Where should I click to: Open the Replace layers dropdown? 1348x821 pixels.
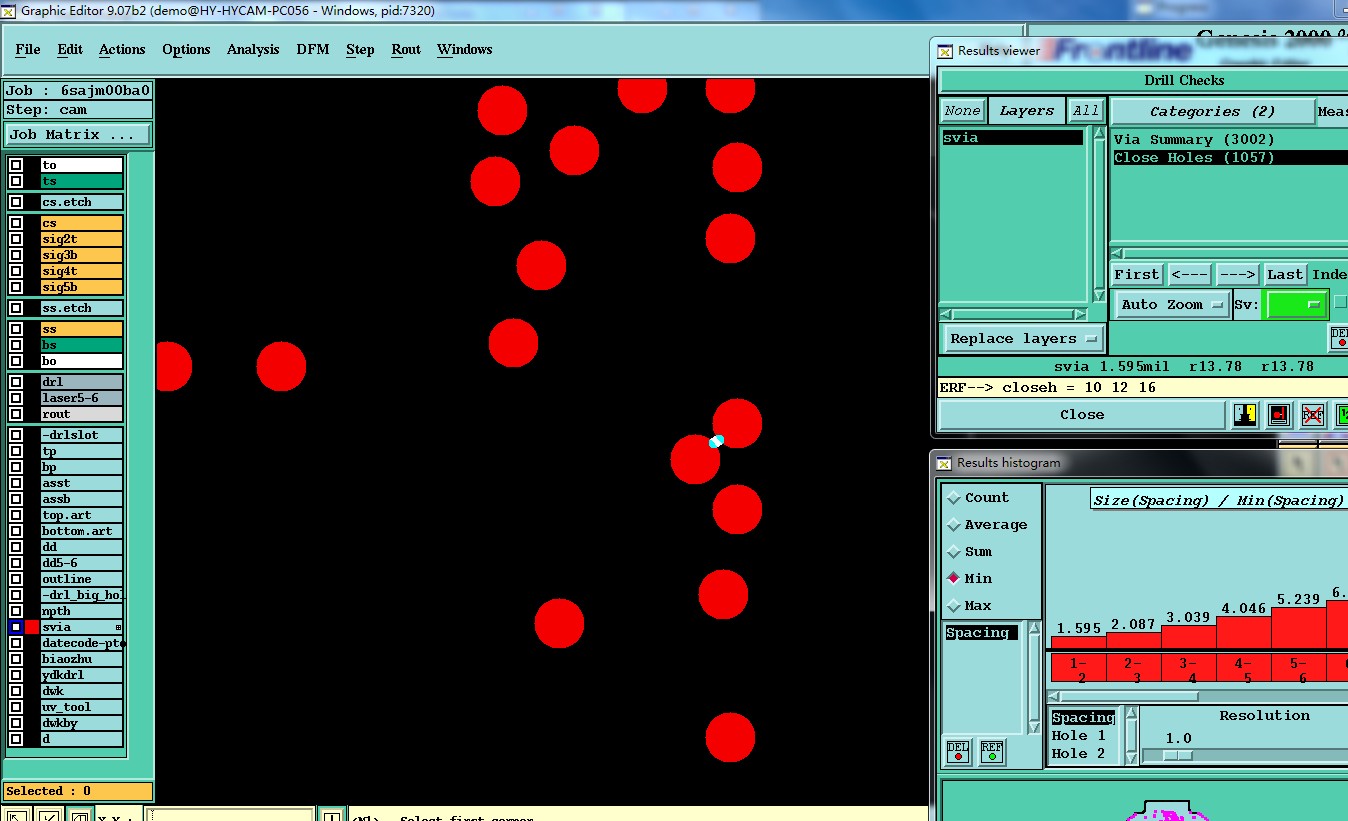[1024, 339]
